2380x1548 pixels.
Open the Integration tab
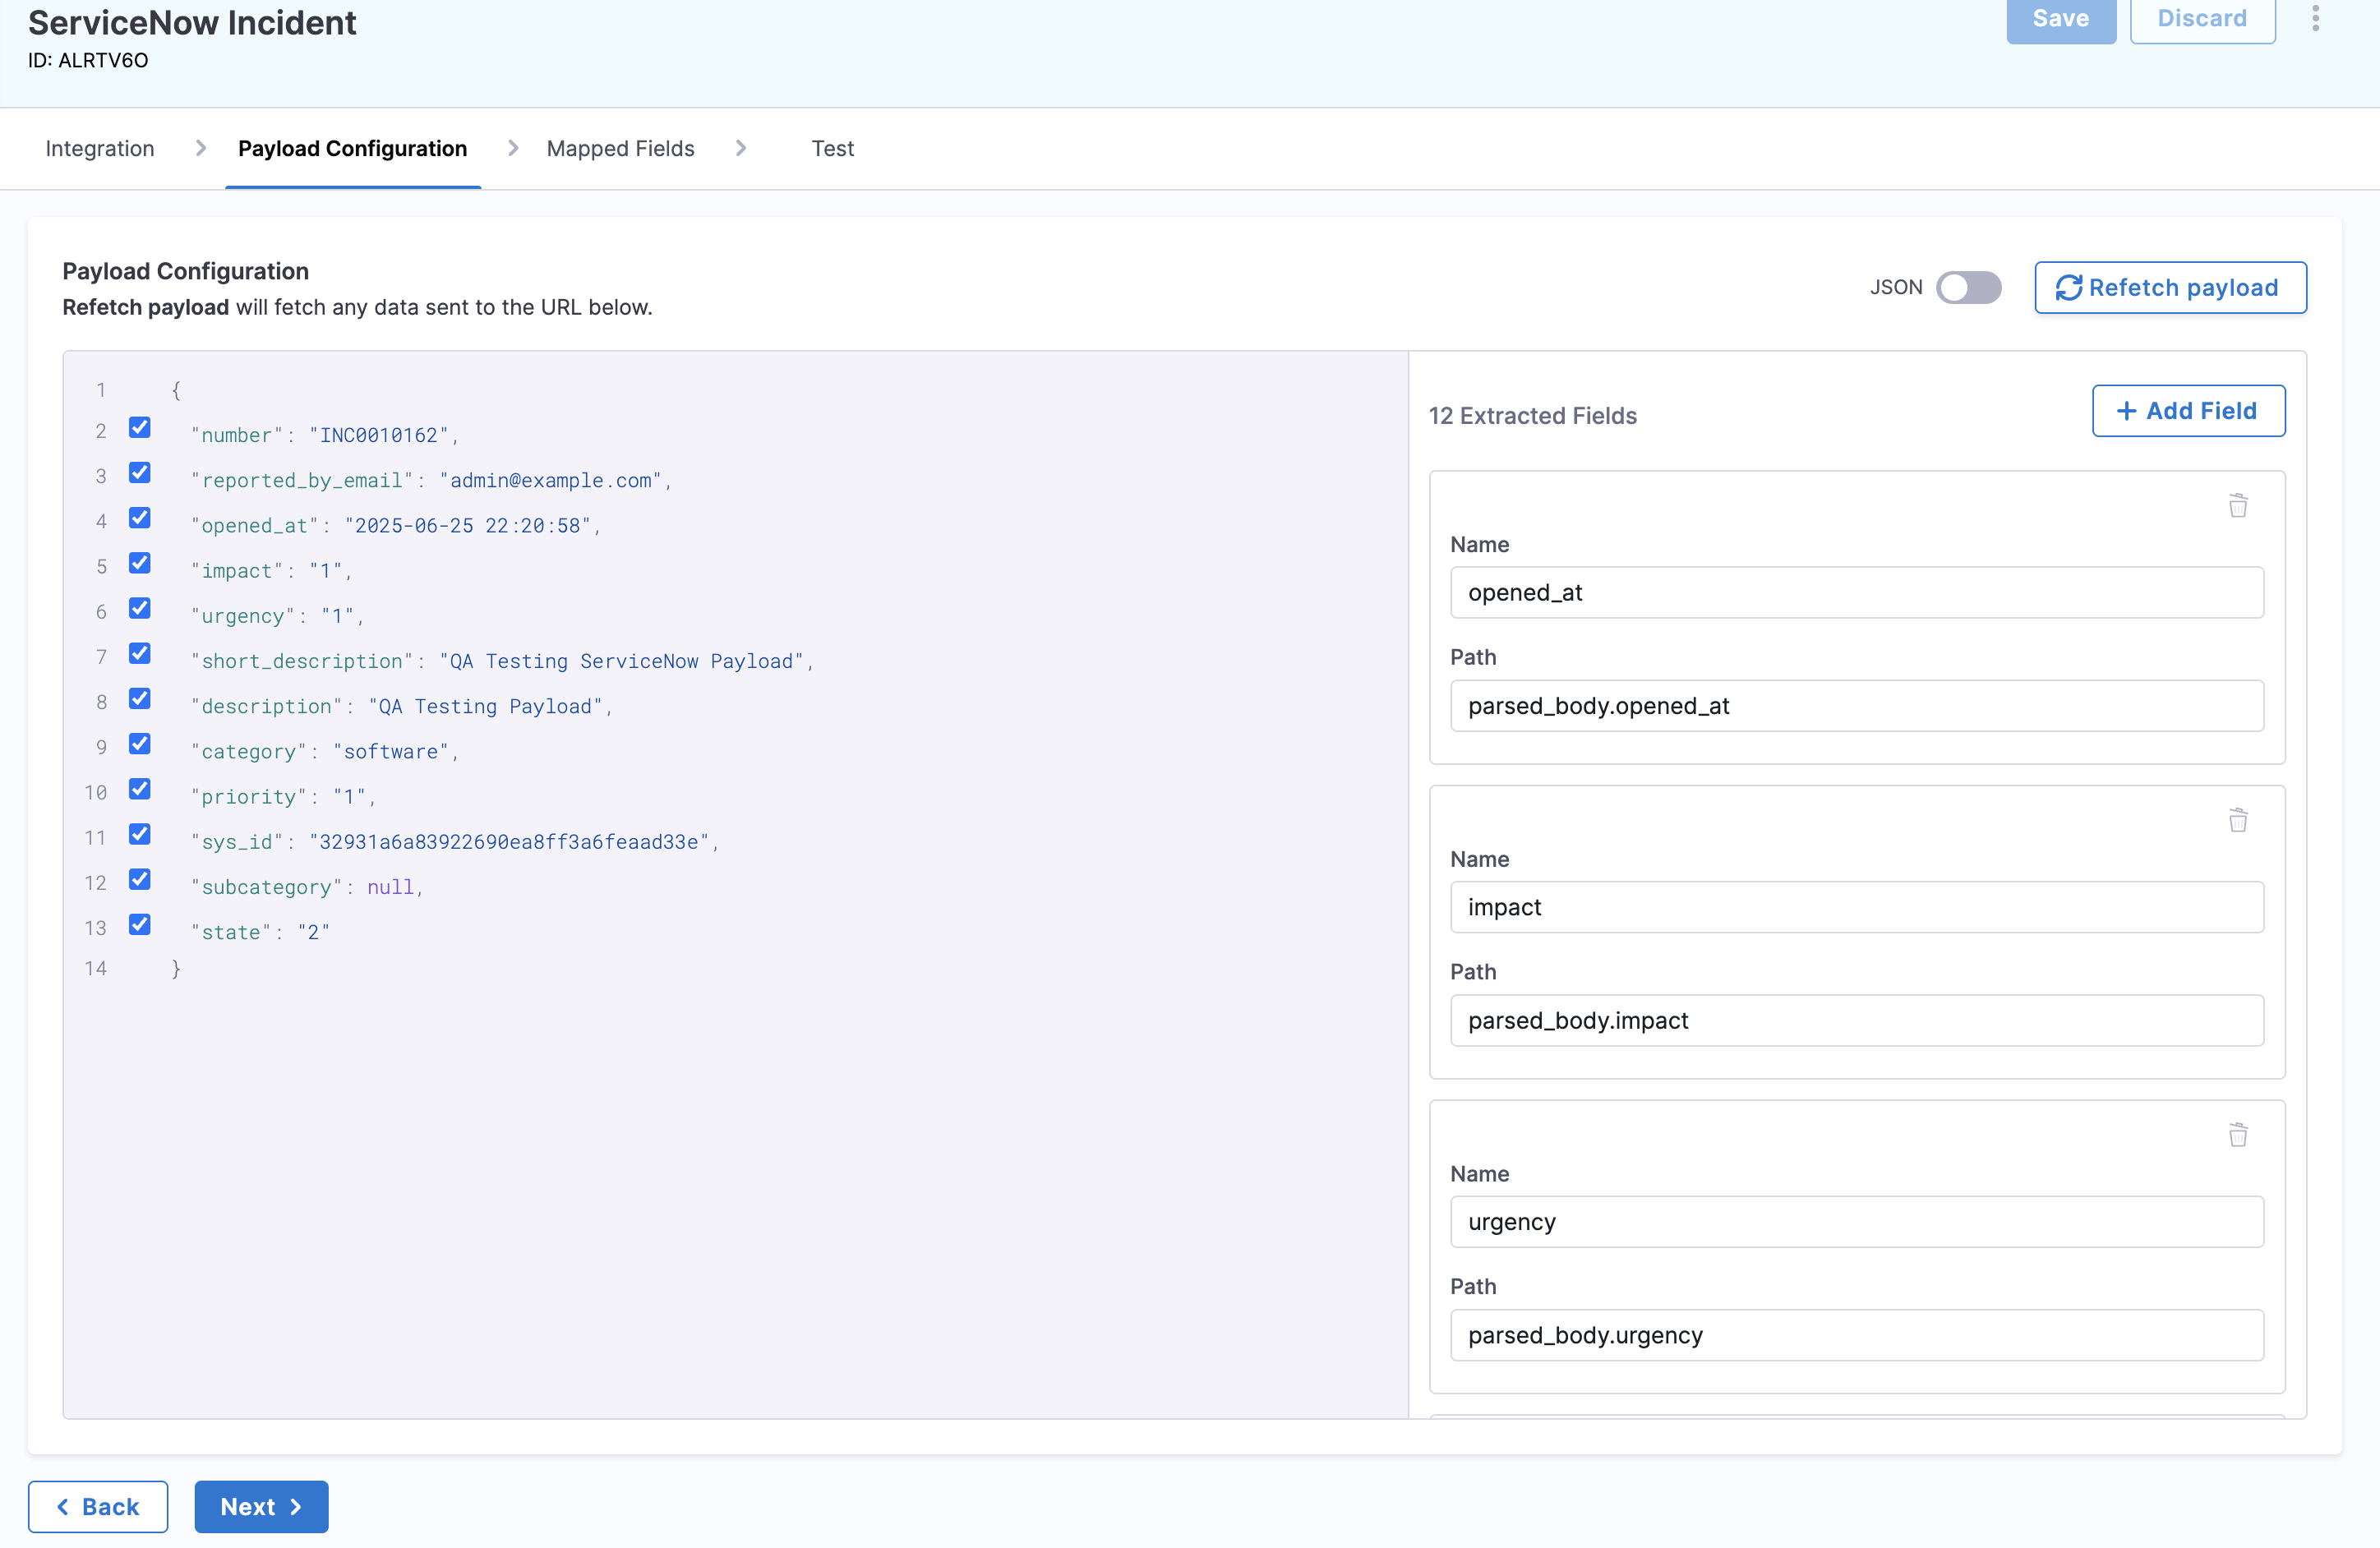click(100, 149)
